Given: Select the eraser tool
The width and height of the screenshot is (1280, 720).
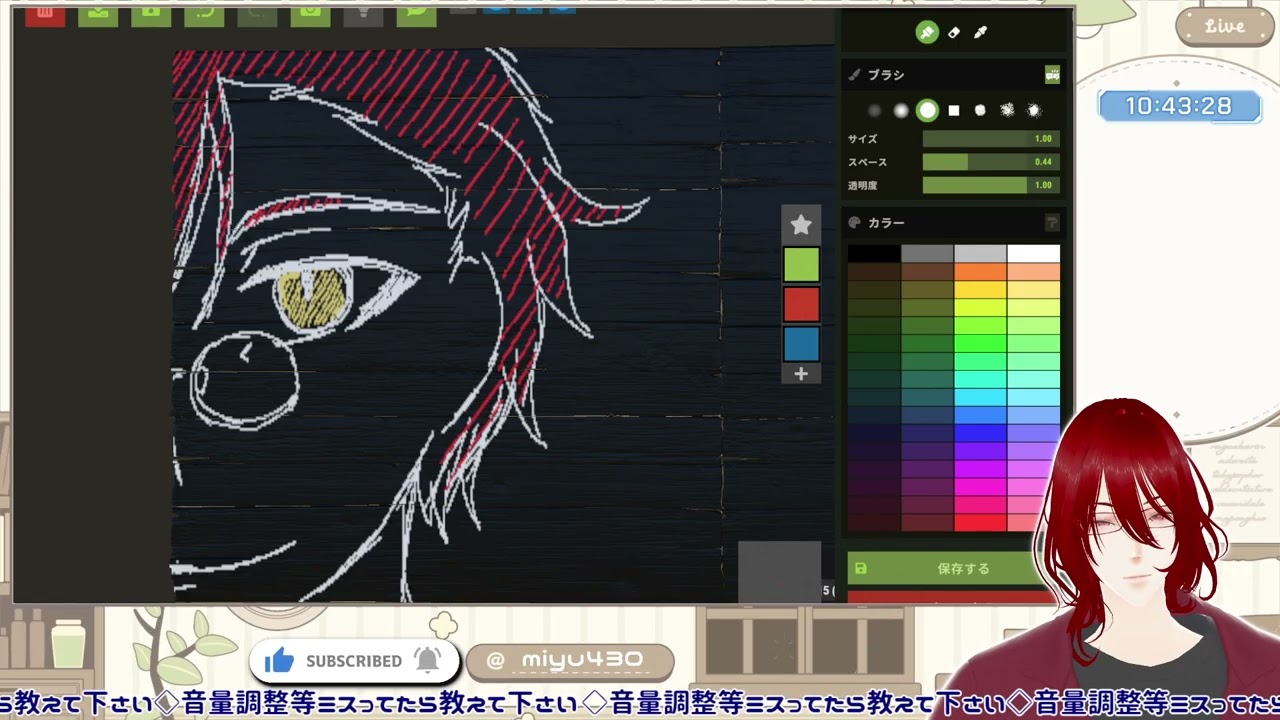Looking at the screenshot, I should (x=954, y=32).
